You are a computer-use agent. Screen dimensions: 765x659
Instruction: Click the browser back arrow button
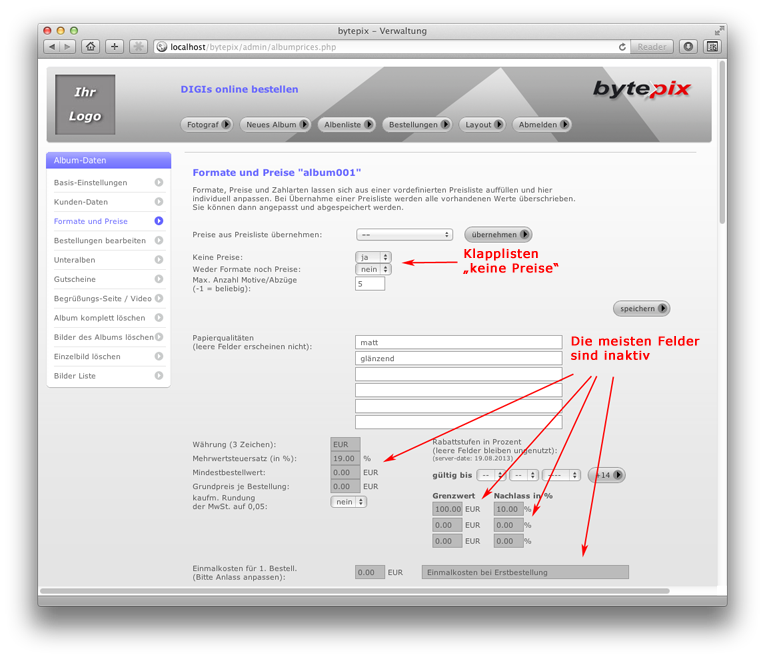click(x=52, y=47)
